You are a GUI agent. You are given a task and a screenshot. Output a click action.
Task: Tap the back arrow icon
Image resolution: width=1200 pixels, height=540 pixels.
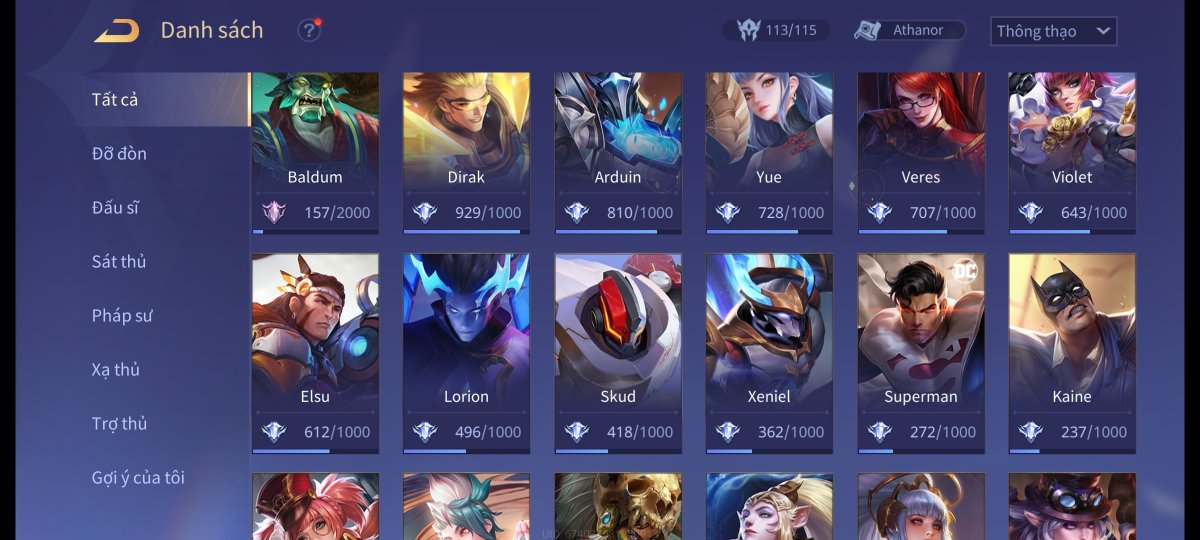(117, 31)
